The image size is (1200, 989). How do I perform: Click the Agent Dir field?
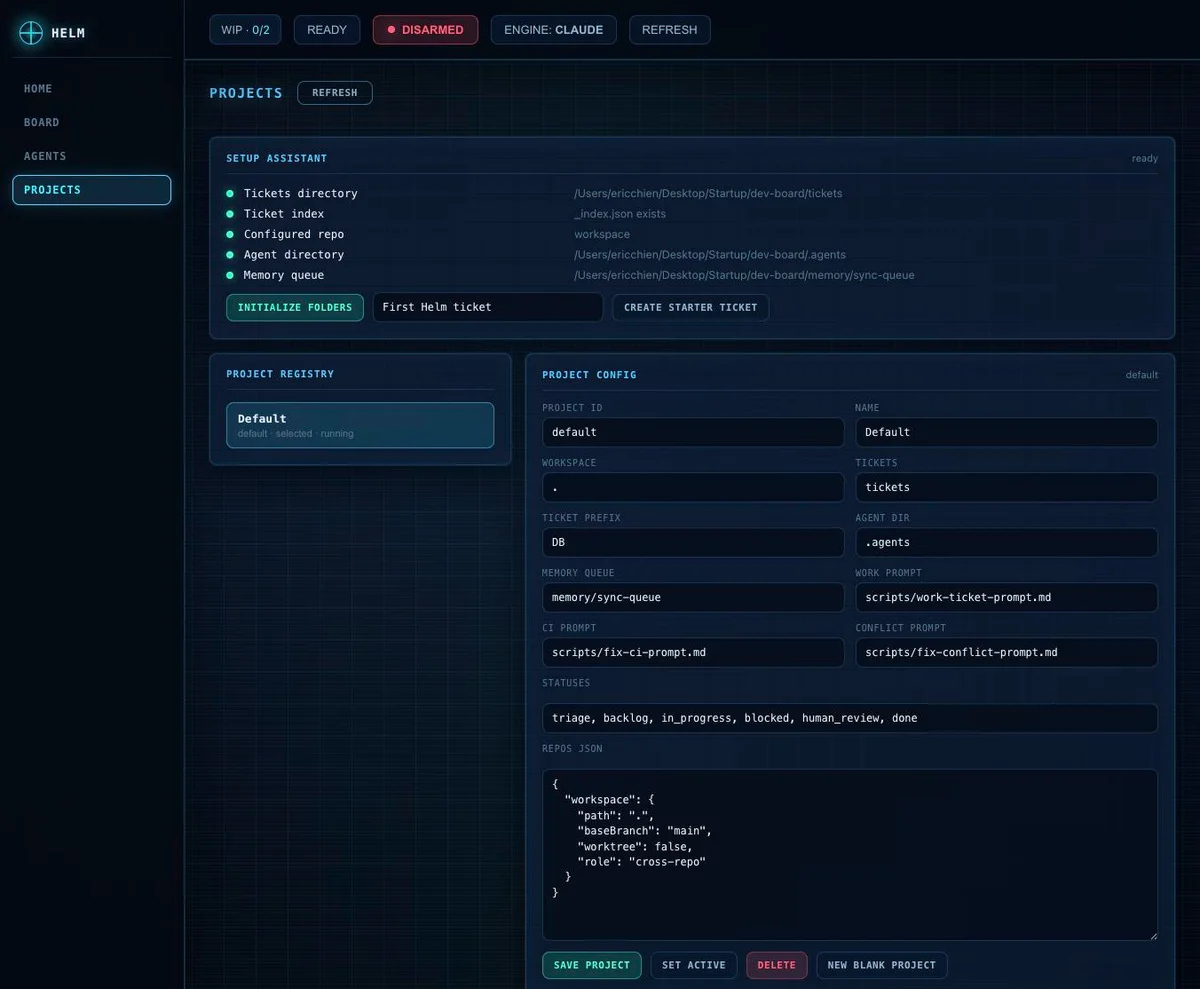(x=1006, y=542)
